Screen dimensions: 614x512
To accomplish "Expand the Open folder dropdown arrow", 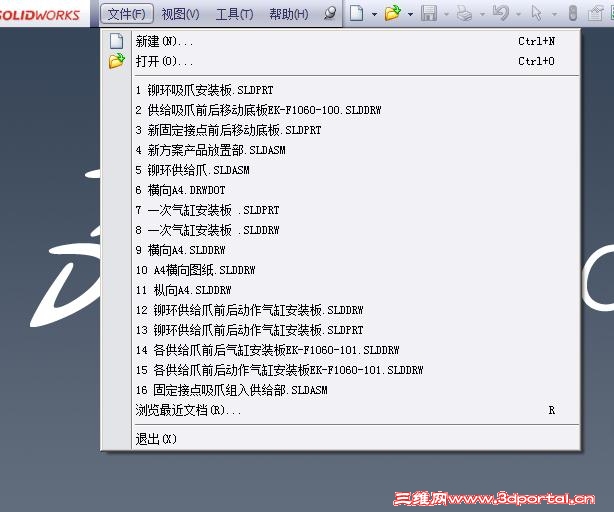I will pos(410,14).
